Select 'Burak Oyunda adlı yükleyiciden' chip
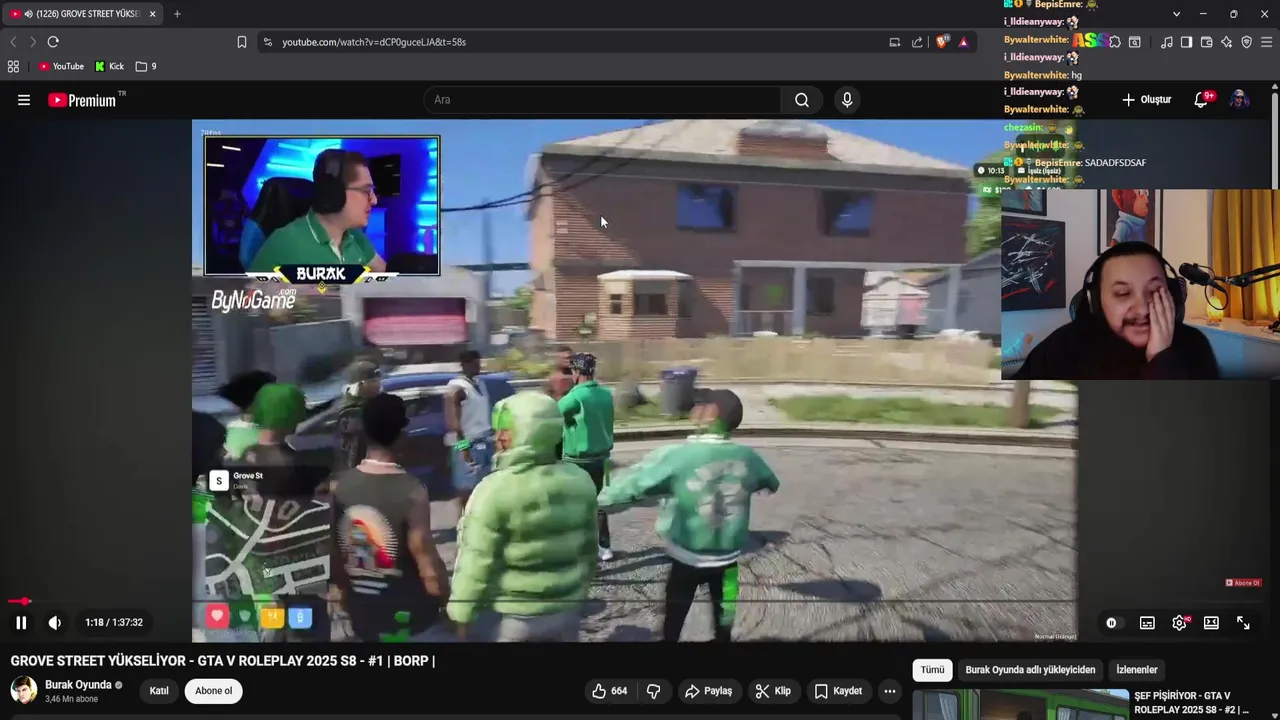Image resolution: width=1280 pixels, height=720 pixels. (1030, 670)
